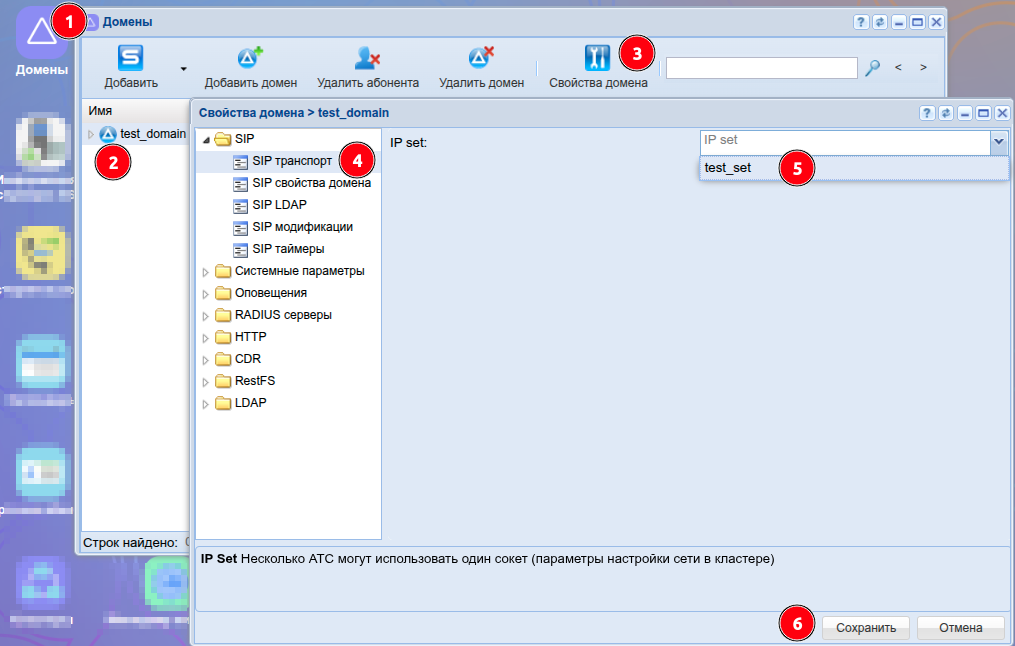
Task: Expand Системные параметры folder
Action: [206, 272]
